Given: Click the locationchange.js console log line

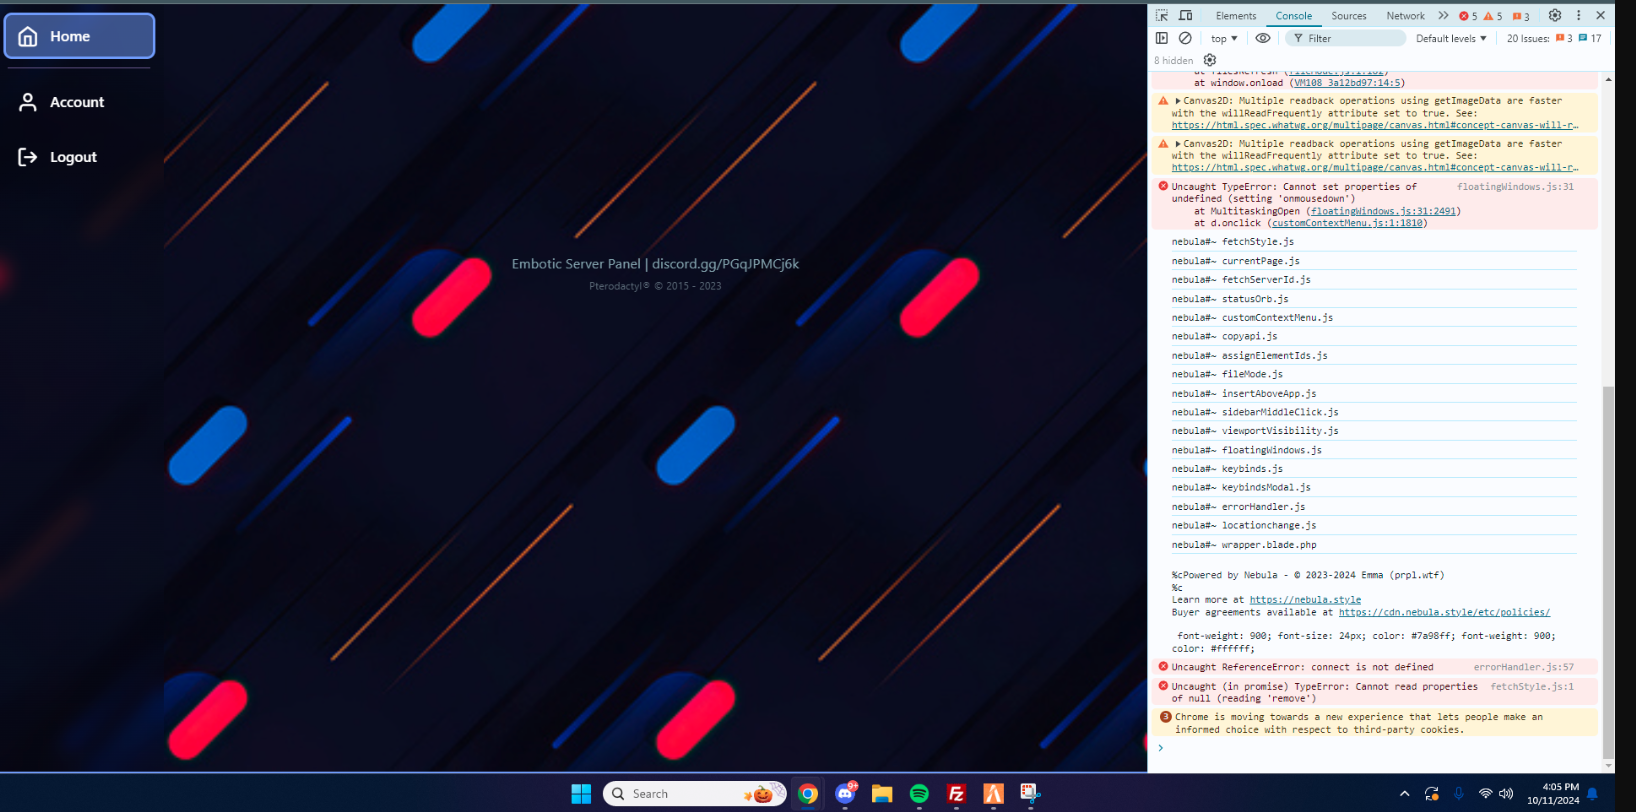Looking at the screenshot, I should pyautogui.click(x=1374, y=526).
